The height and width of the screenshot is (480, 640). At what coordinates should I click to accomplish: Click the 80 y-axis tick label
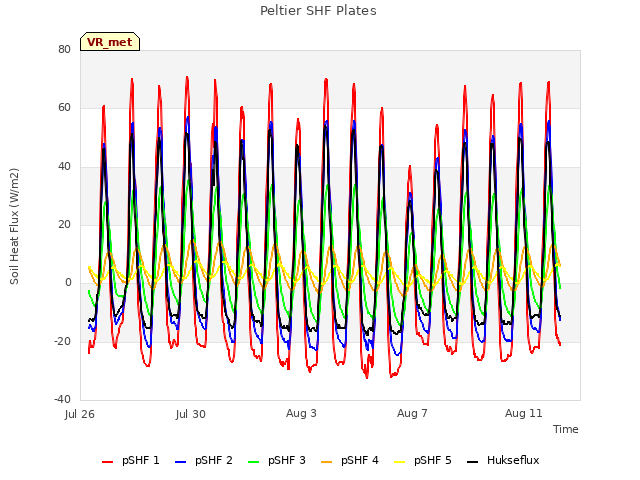click(x=64, y=49)
